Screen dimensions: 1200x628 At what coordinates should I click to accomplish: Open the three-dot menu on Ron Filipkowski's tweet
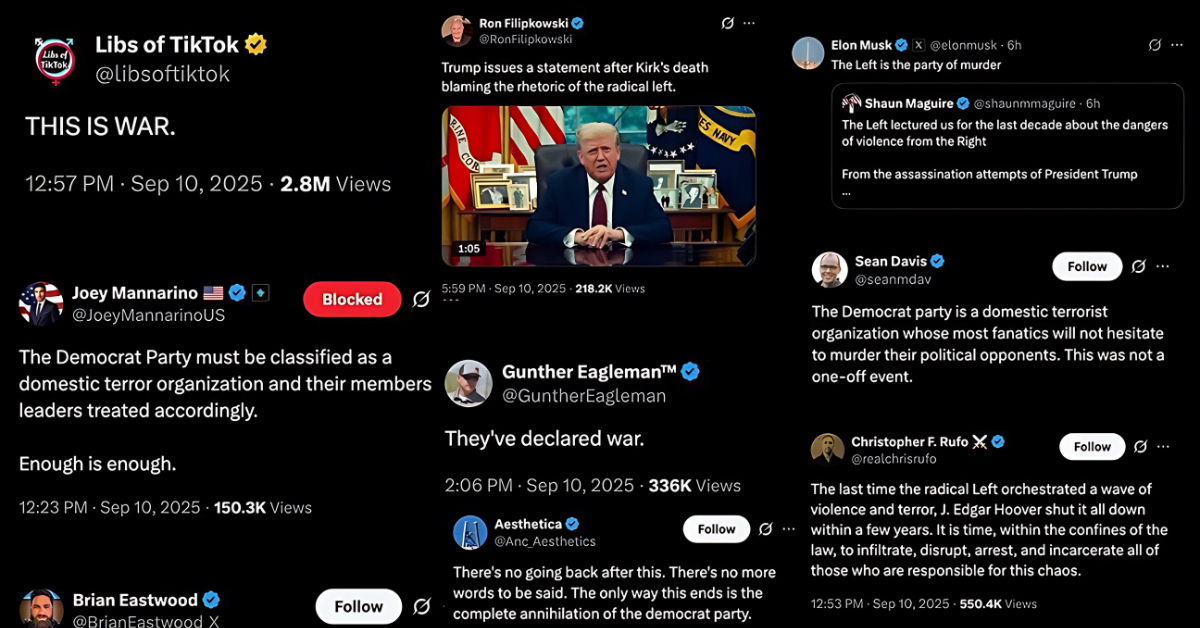click(x=751, y=23)
